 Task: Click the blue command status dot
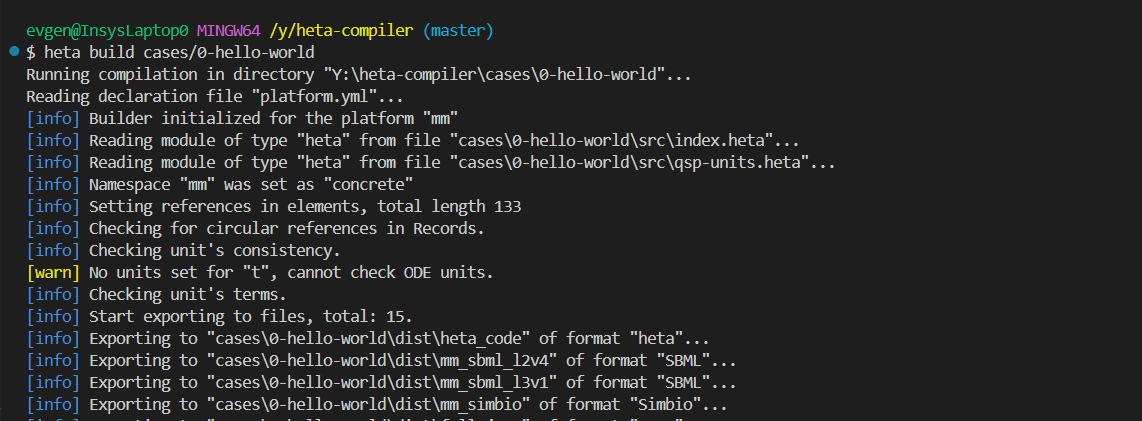click(x=15, y=52)
